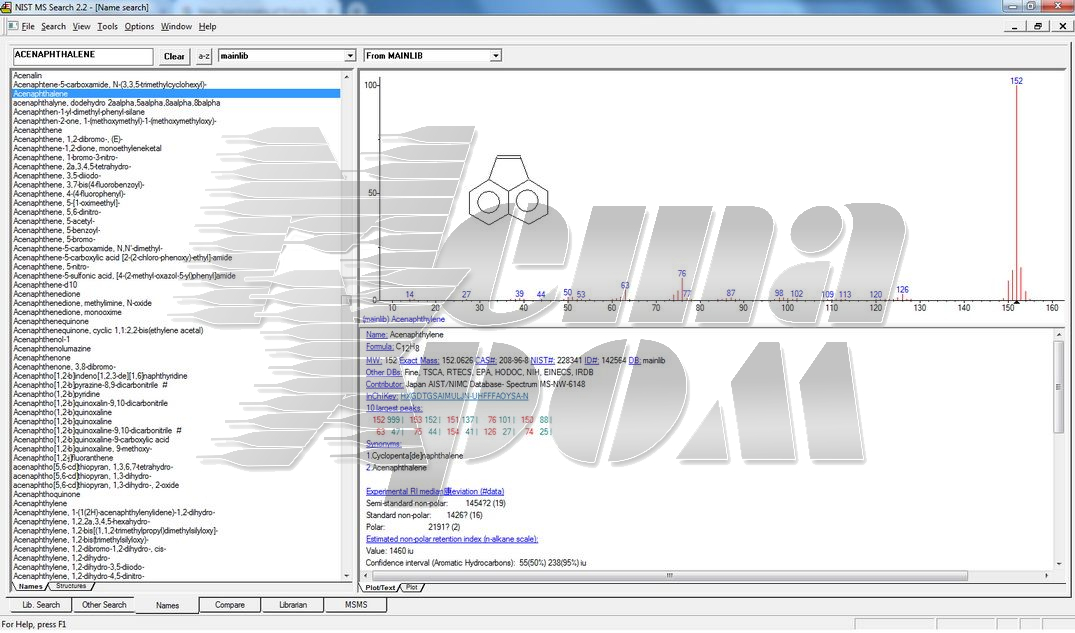
Task: Expand the From MAINLIB dropdown
Action: pyautogui.click(x=495, y=56)
